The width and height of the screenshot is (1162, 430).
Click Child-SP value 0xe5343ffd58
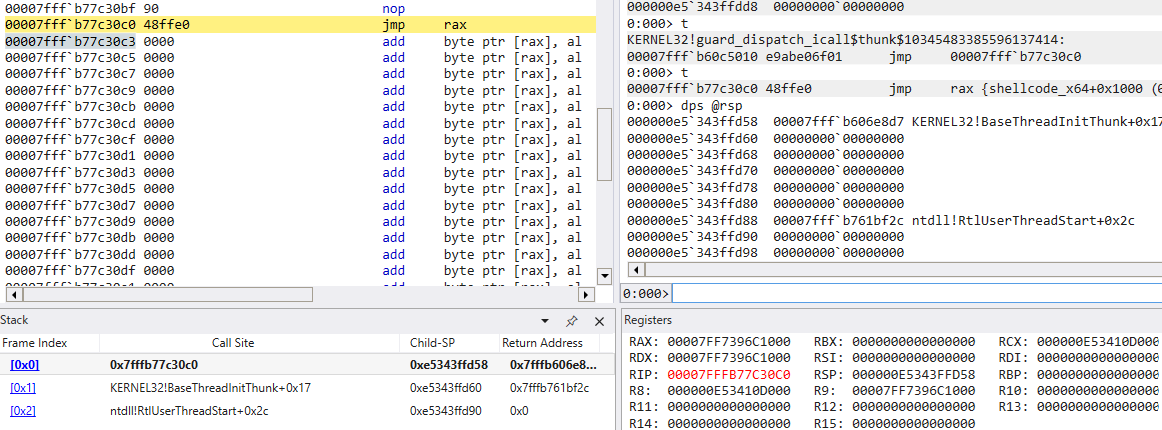[x=448, y=365]
